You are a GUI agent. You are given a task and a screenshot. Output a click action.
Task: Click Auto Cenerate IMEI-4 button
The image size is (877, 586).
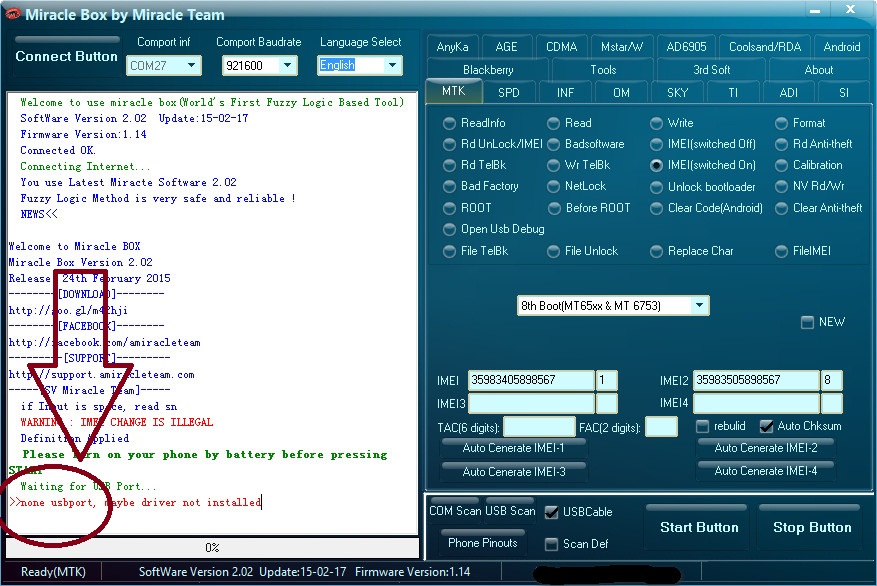click(x=766, y=471)
